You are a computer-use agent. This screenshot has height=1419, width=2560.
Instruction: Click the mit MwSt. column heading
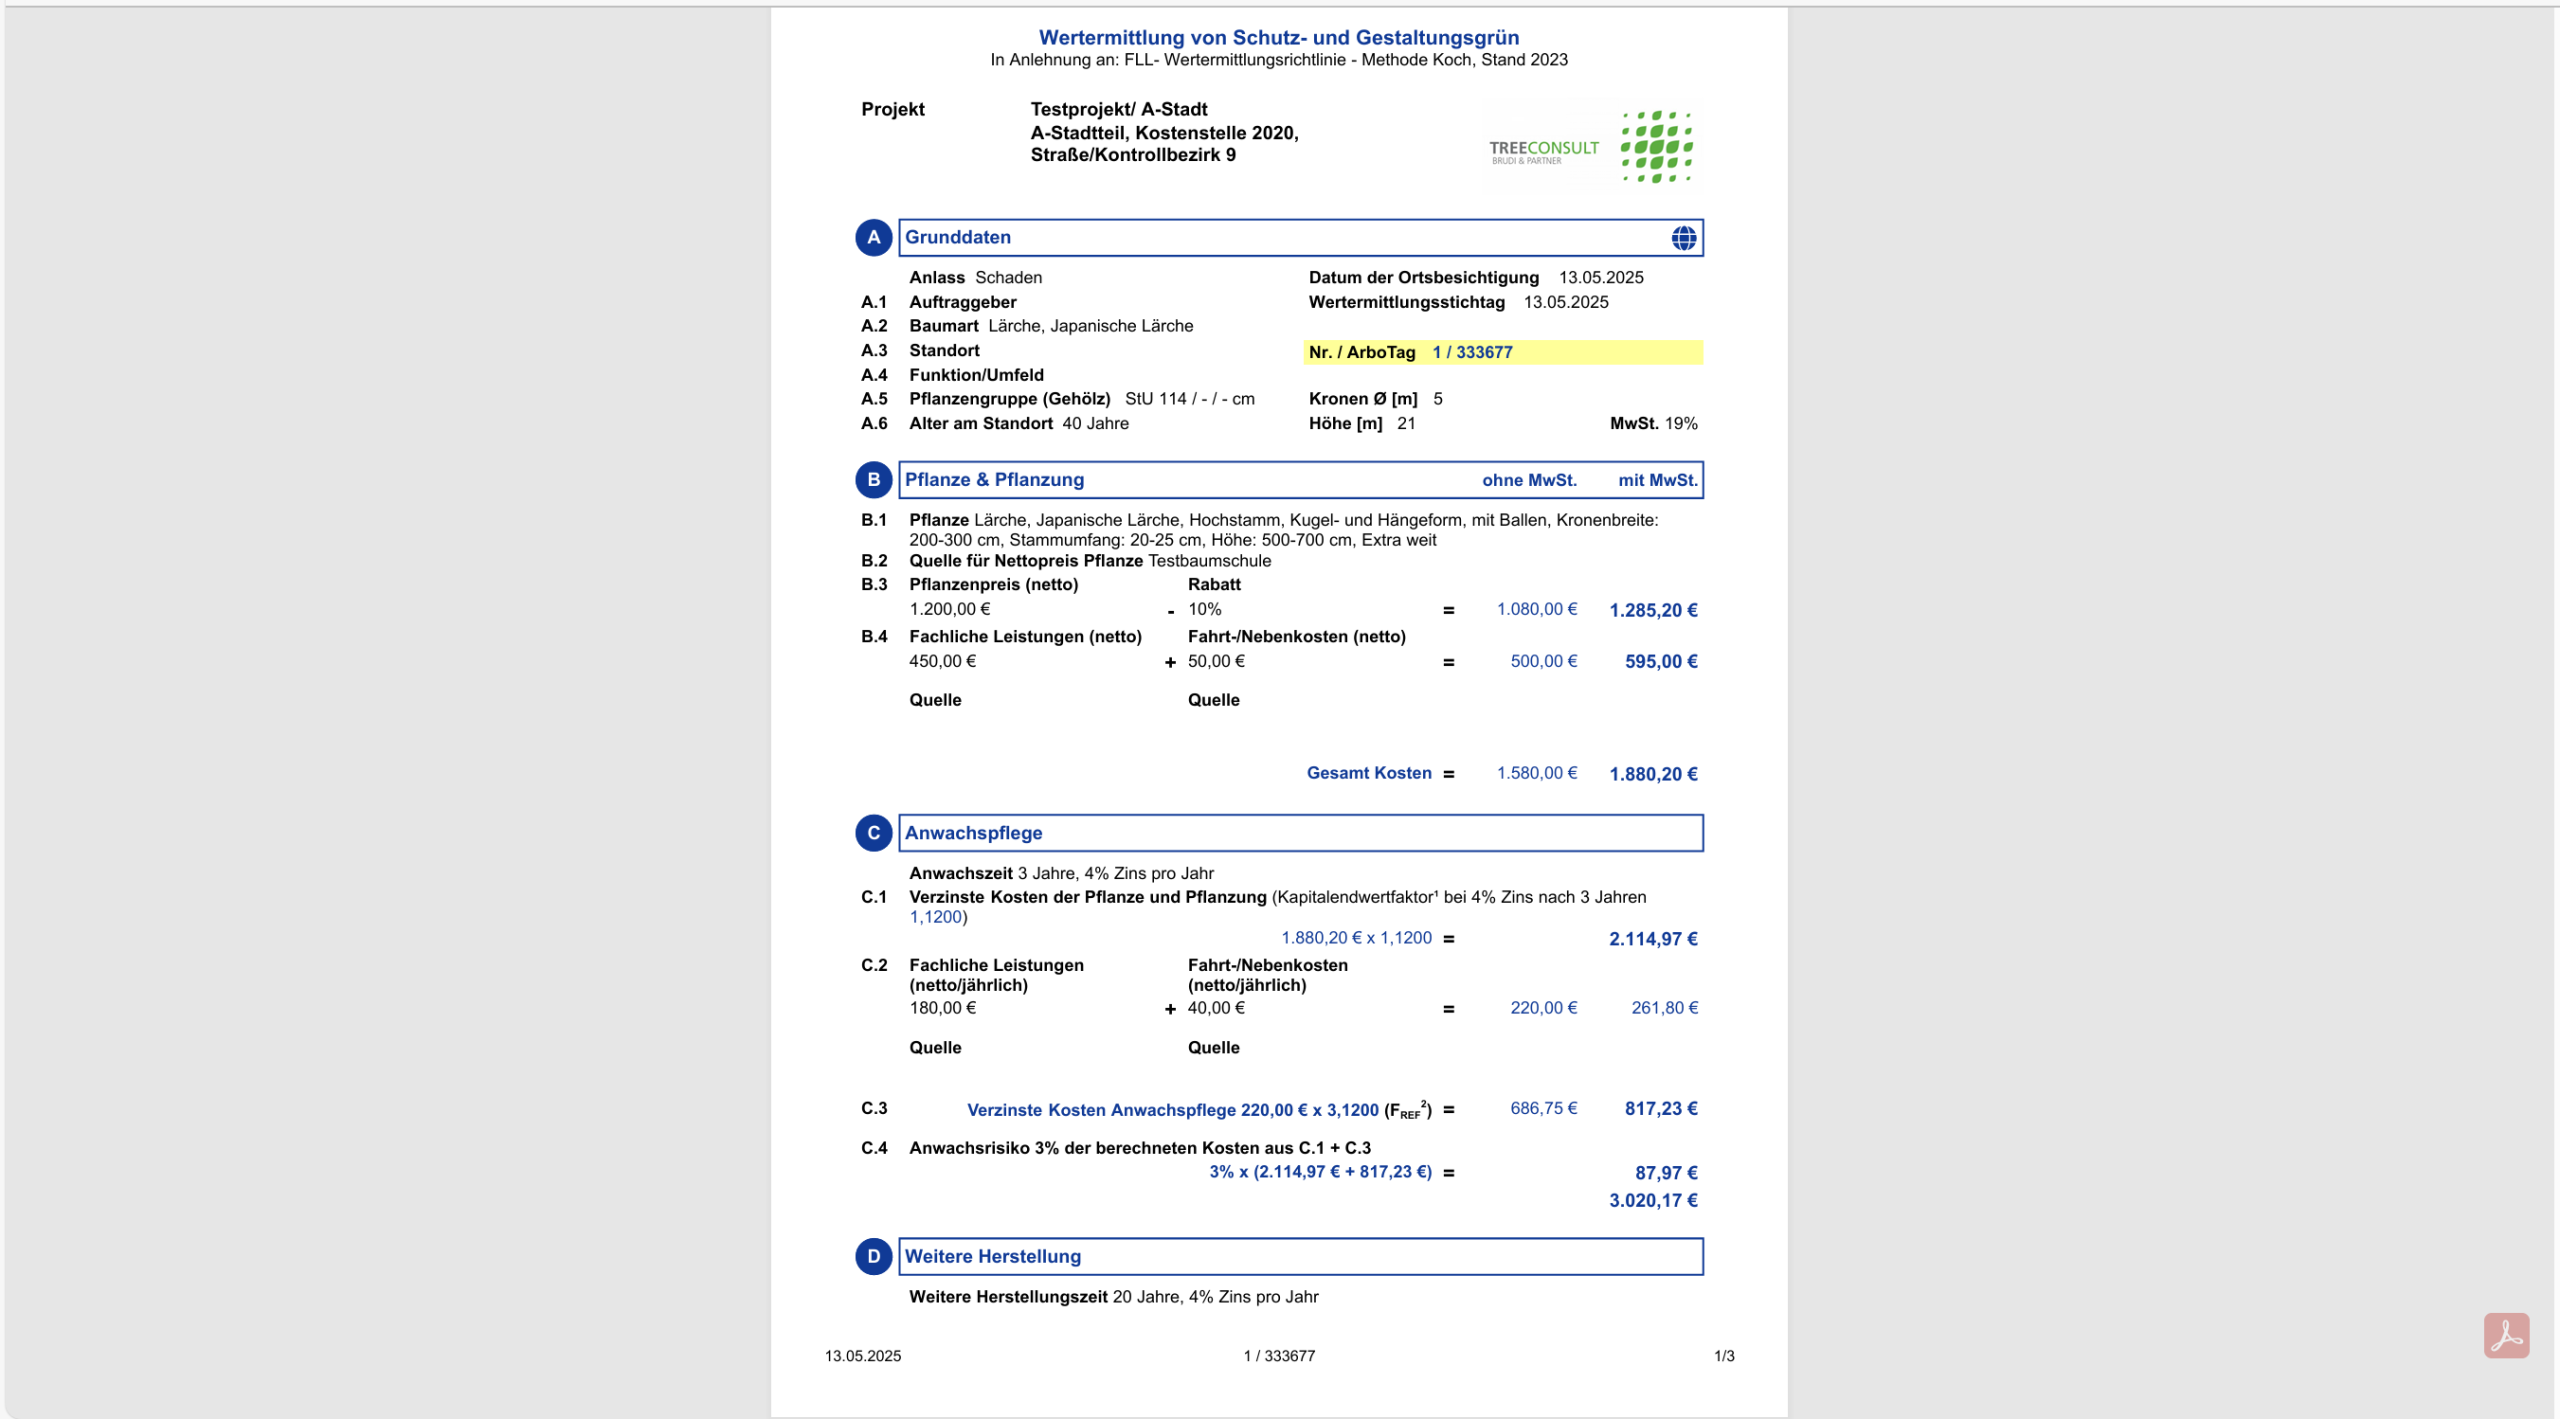click(1658, 480)
